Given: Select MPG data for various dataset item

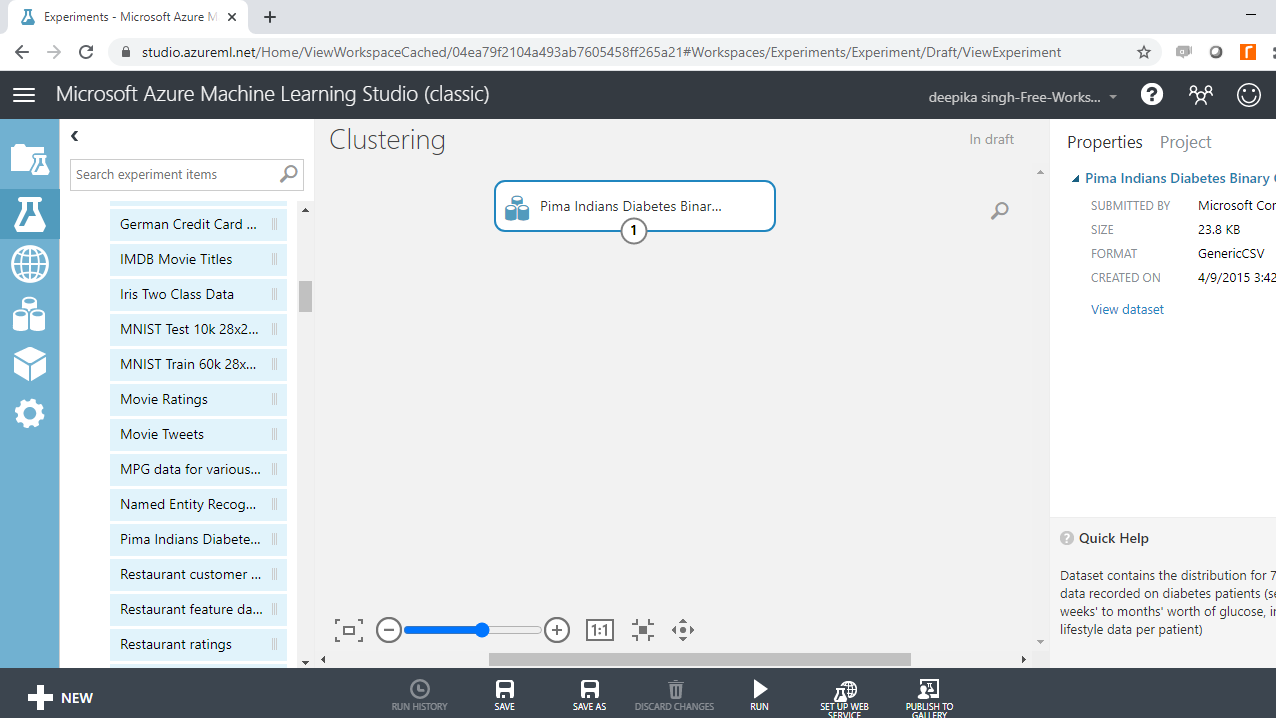Looking at the screenshot, I should pos(198,469).
